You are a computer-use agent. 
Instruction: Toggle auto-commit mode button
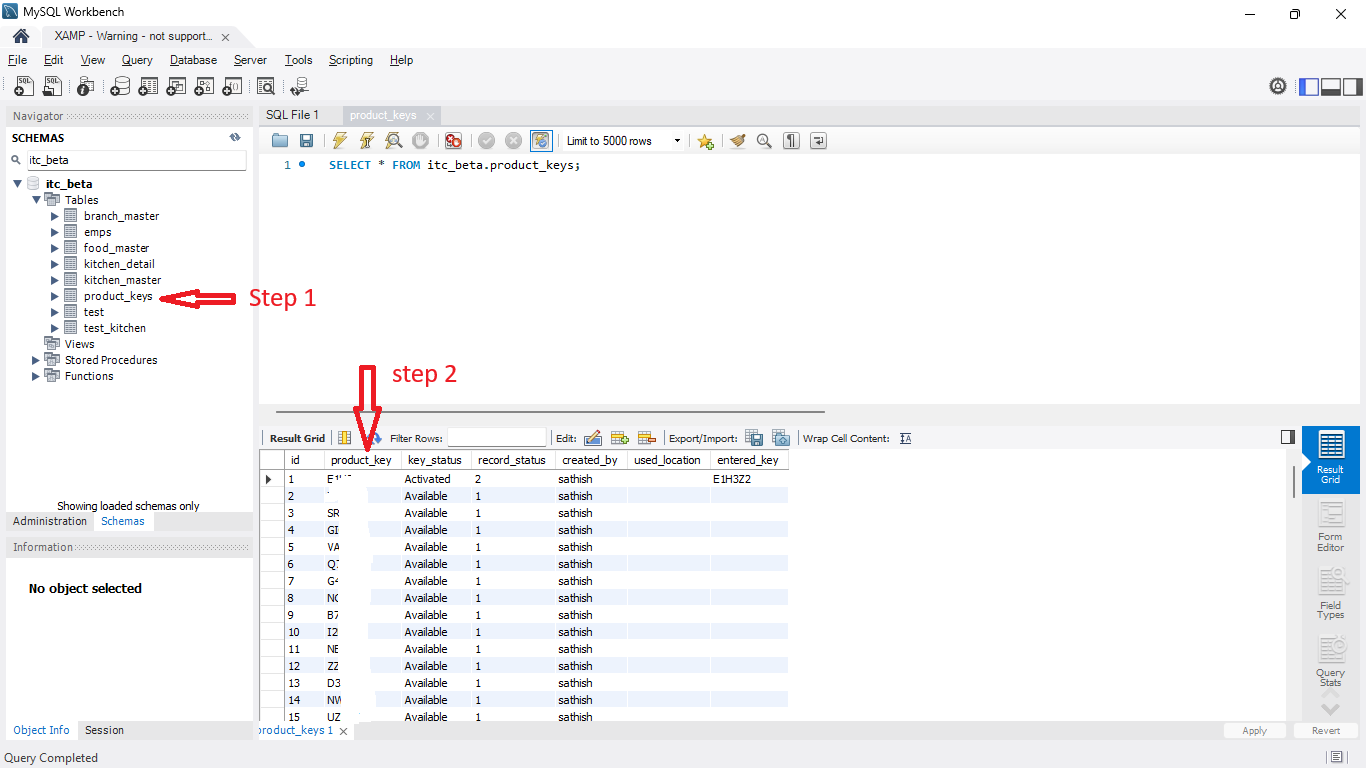[541, 141]
